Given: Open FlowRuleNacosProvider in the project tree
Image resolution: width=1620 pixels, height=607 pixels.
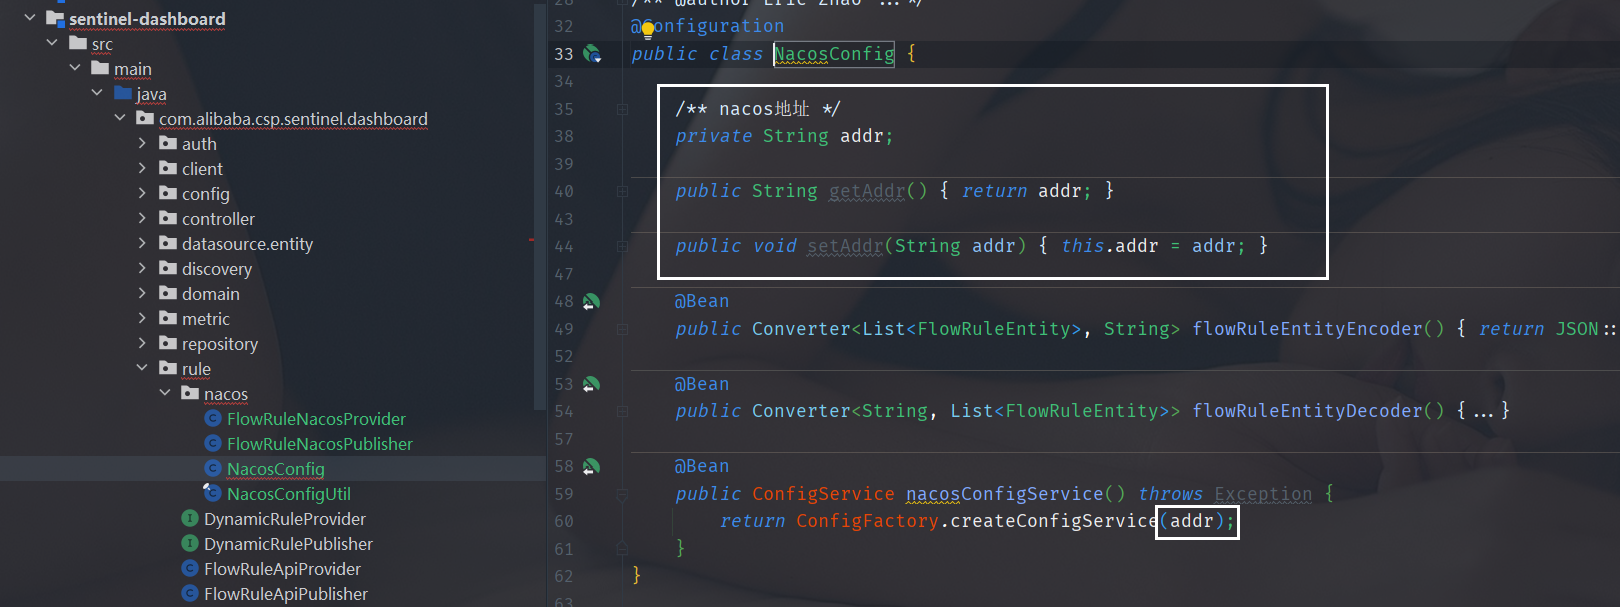Looking at the screenshot, I should [316, 419].
